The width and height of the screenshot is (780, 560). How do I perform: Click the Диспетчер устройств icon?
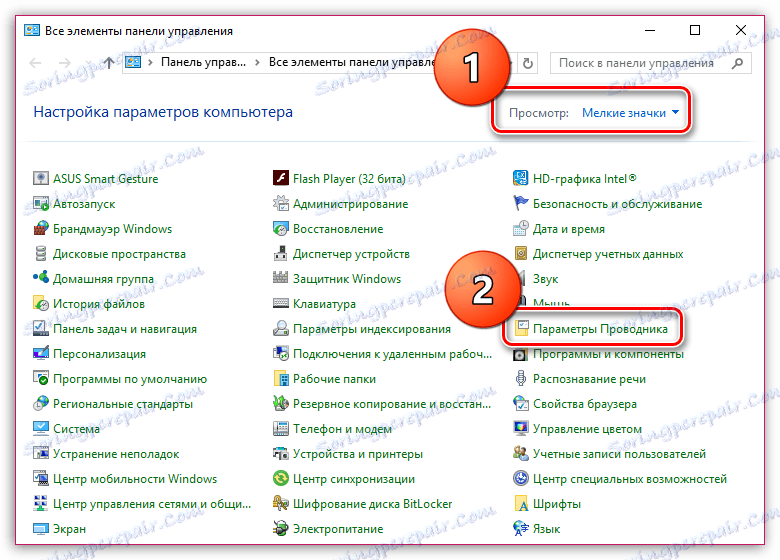click(281, 254)
